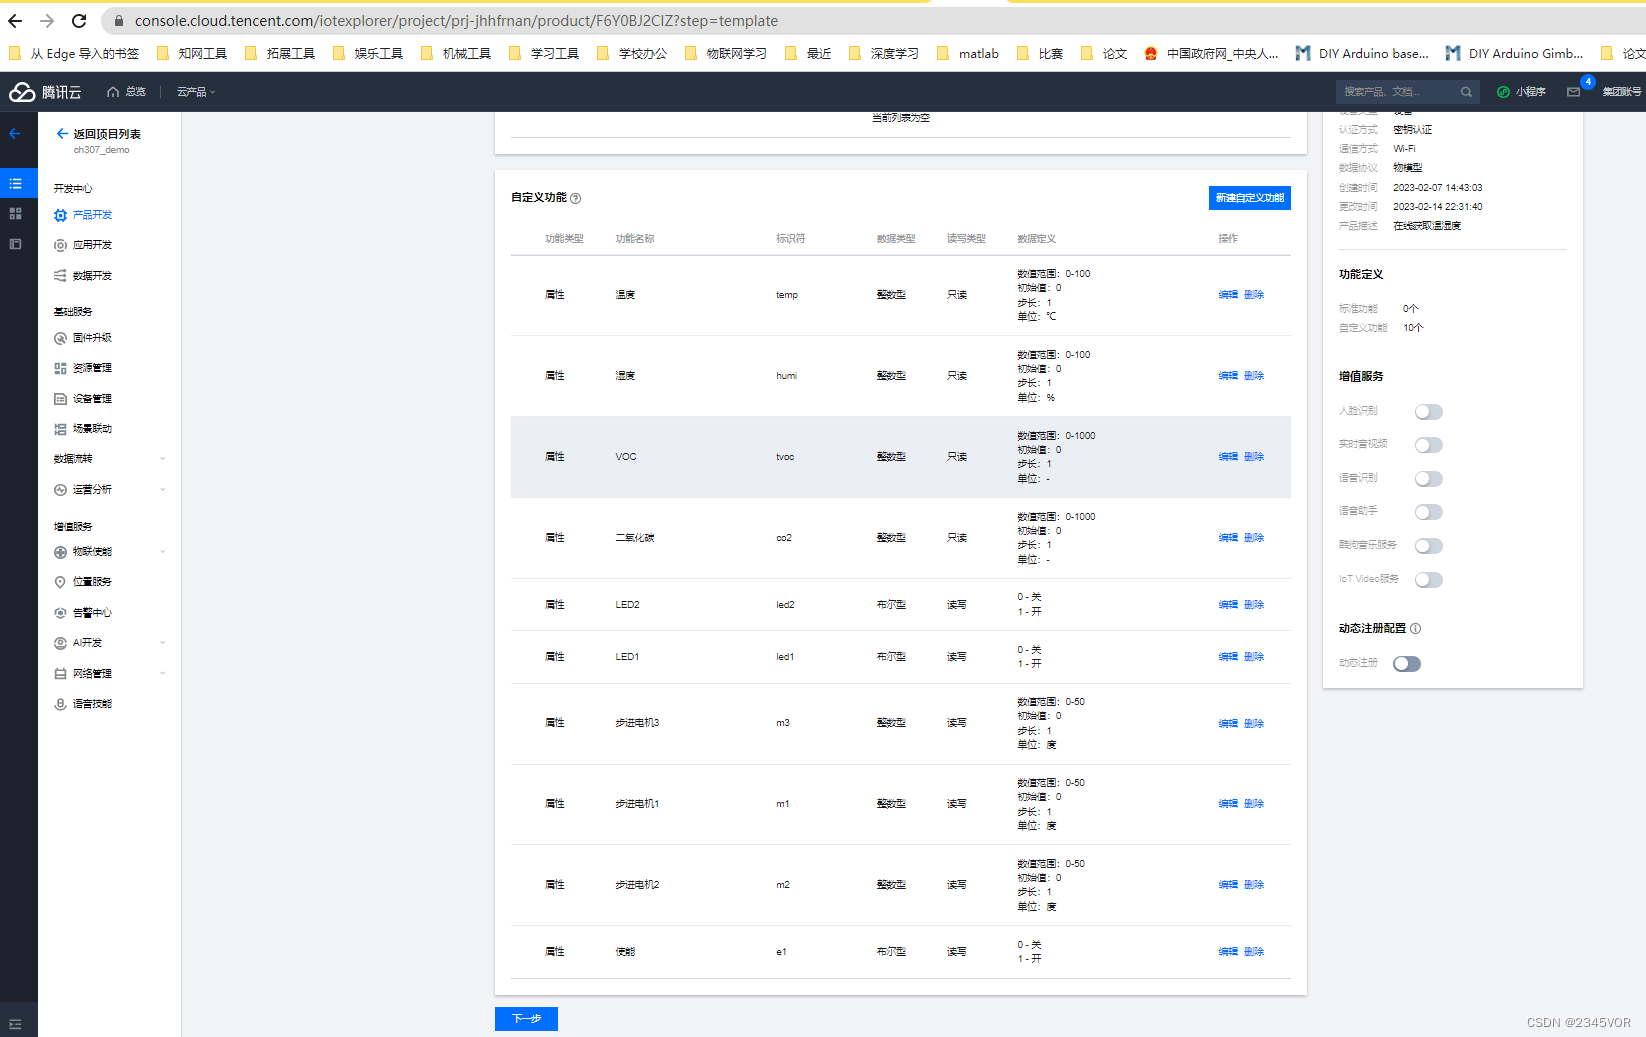The height and width of the screenshot is (1037, 1646).
Task: Click the AI开发 icon in sidebar
Action: pyautogui.click(x=60, y=643)
